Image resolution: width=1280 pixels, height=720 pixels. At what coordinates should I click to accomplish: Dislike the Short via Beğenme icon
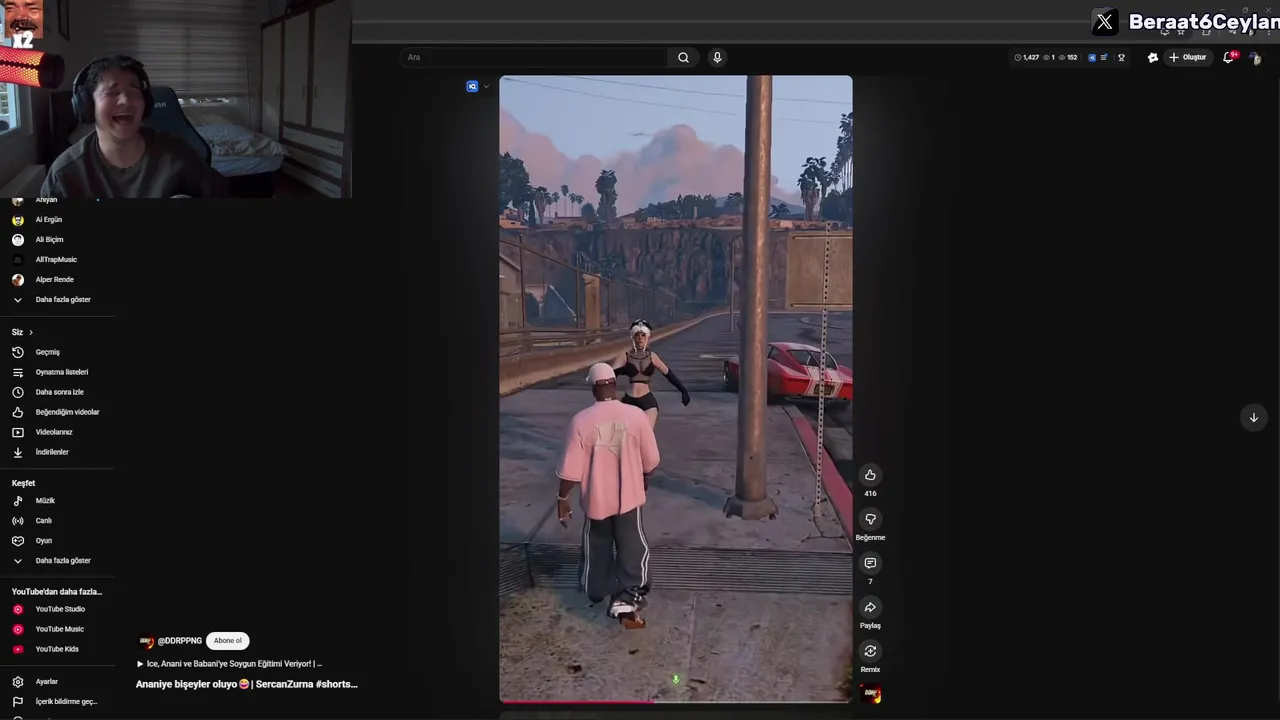tap(870, 519)
